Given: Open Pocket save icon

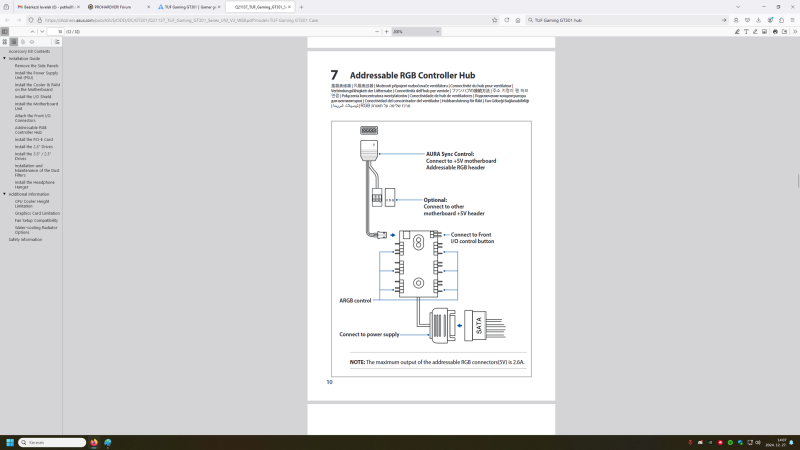Looking at the screenshot, I should 747,20.
